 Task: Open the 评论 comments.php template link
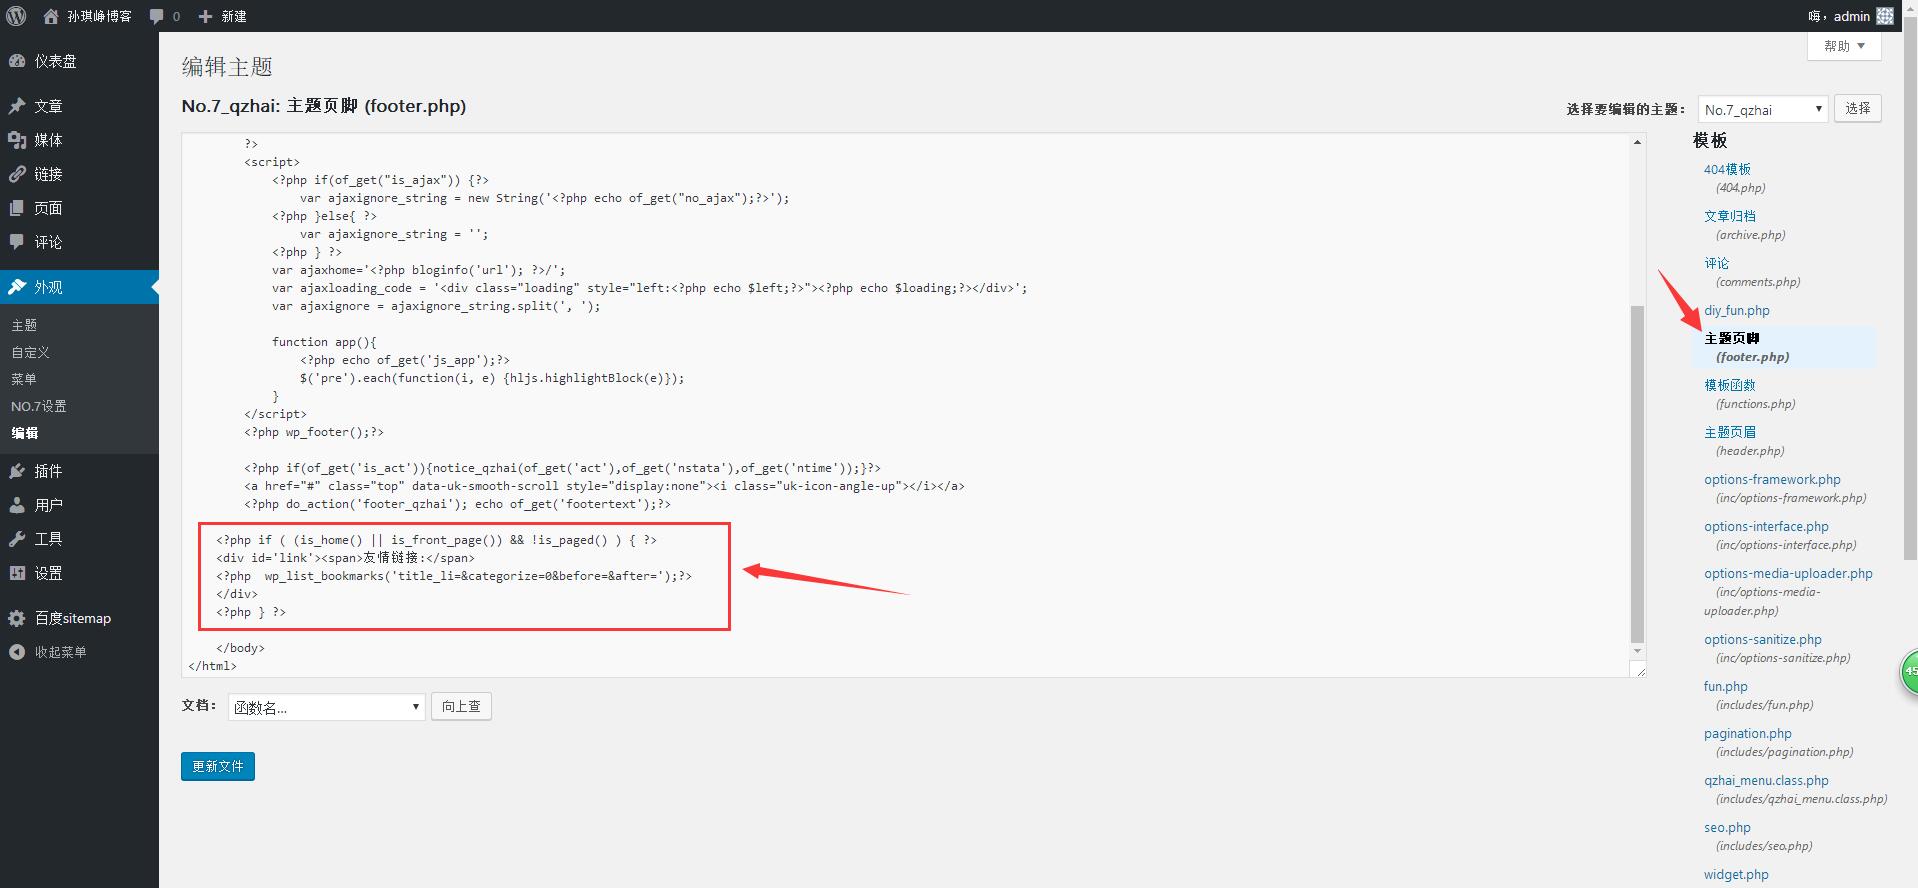click(1717, 263)
